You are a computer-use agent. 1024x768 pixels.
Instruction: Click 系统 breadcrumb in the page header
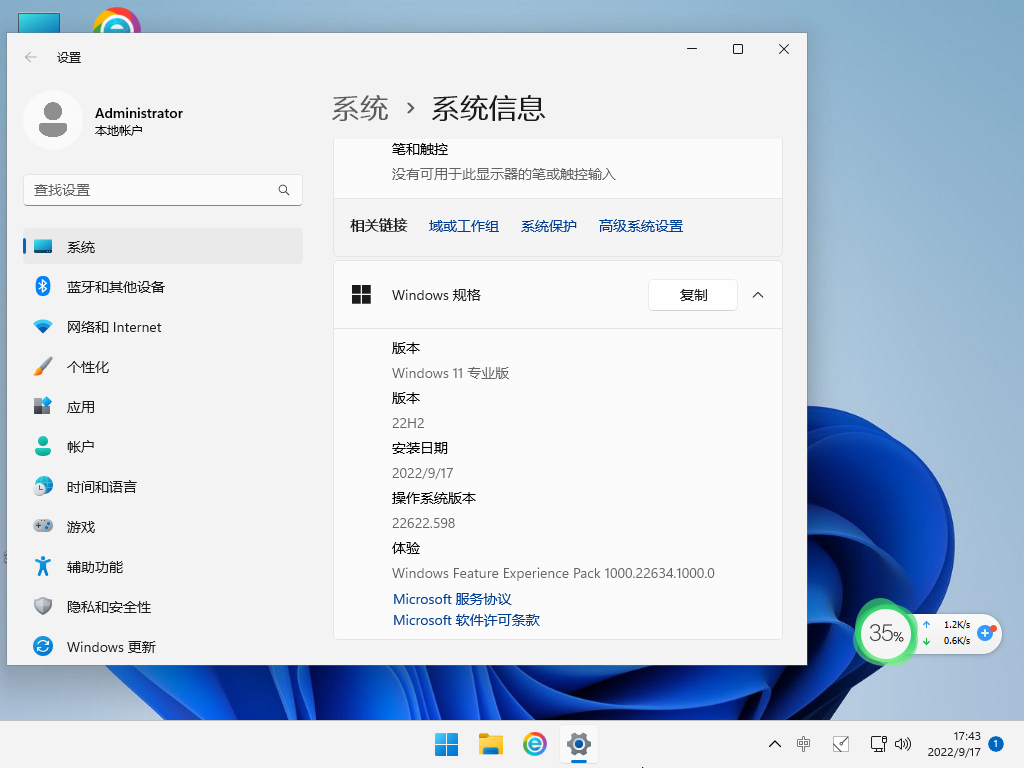pos(360,109)
